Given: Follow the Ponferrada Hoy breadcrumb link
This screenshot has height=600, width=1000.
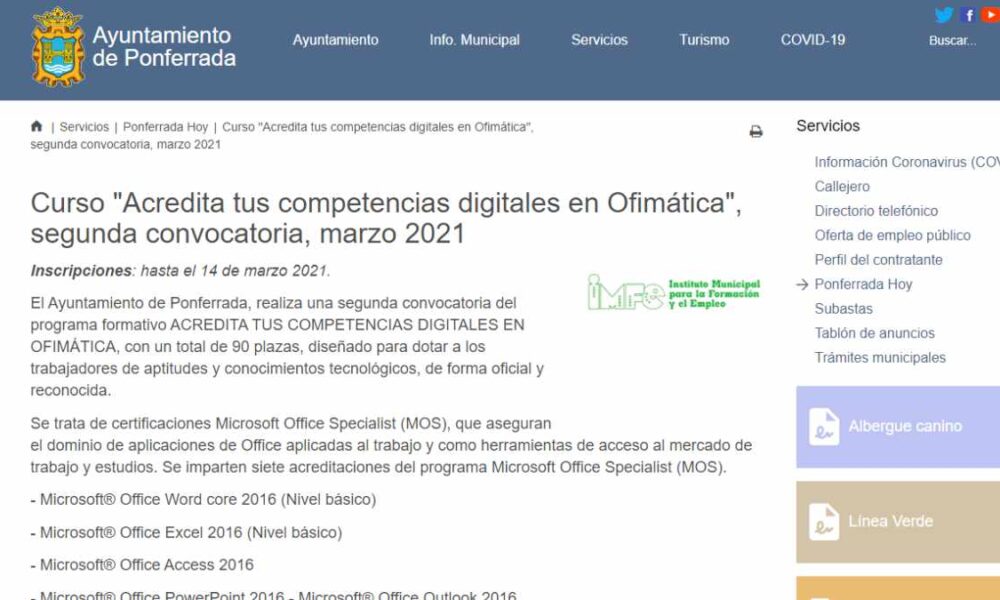Looking at the screenshot, I should click(x=165, y=127).
